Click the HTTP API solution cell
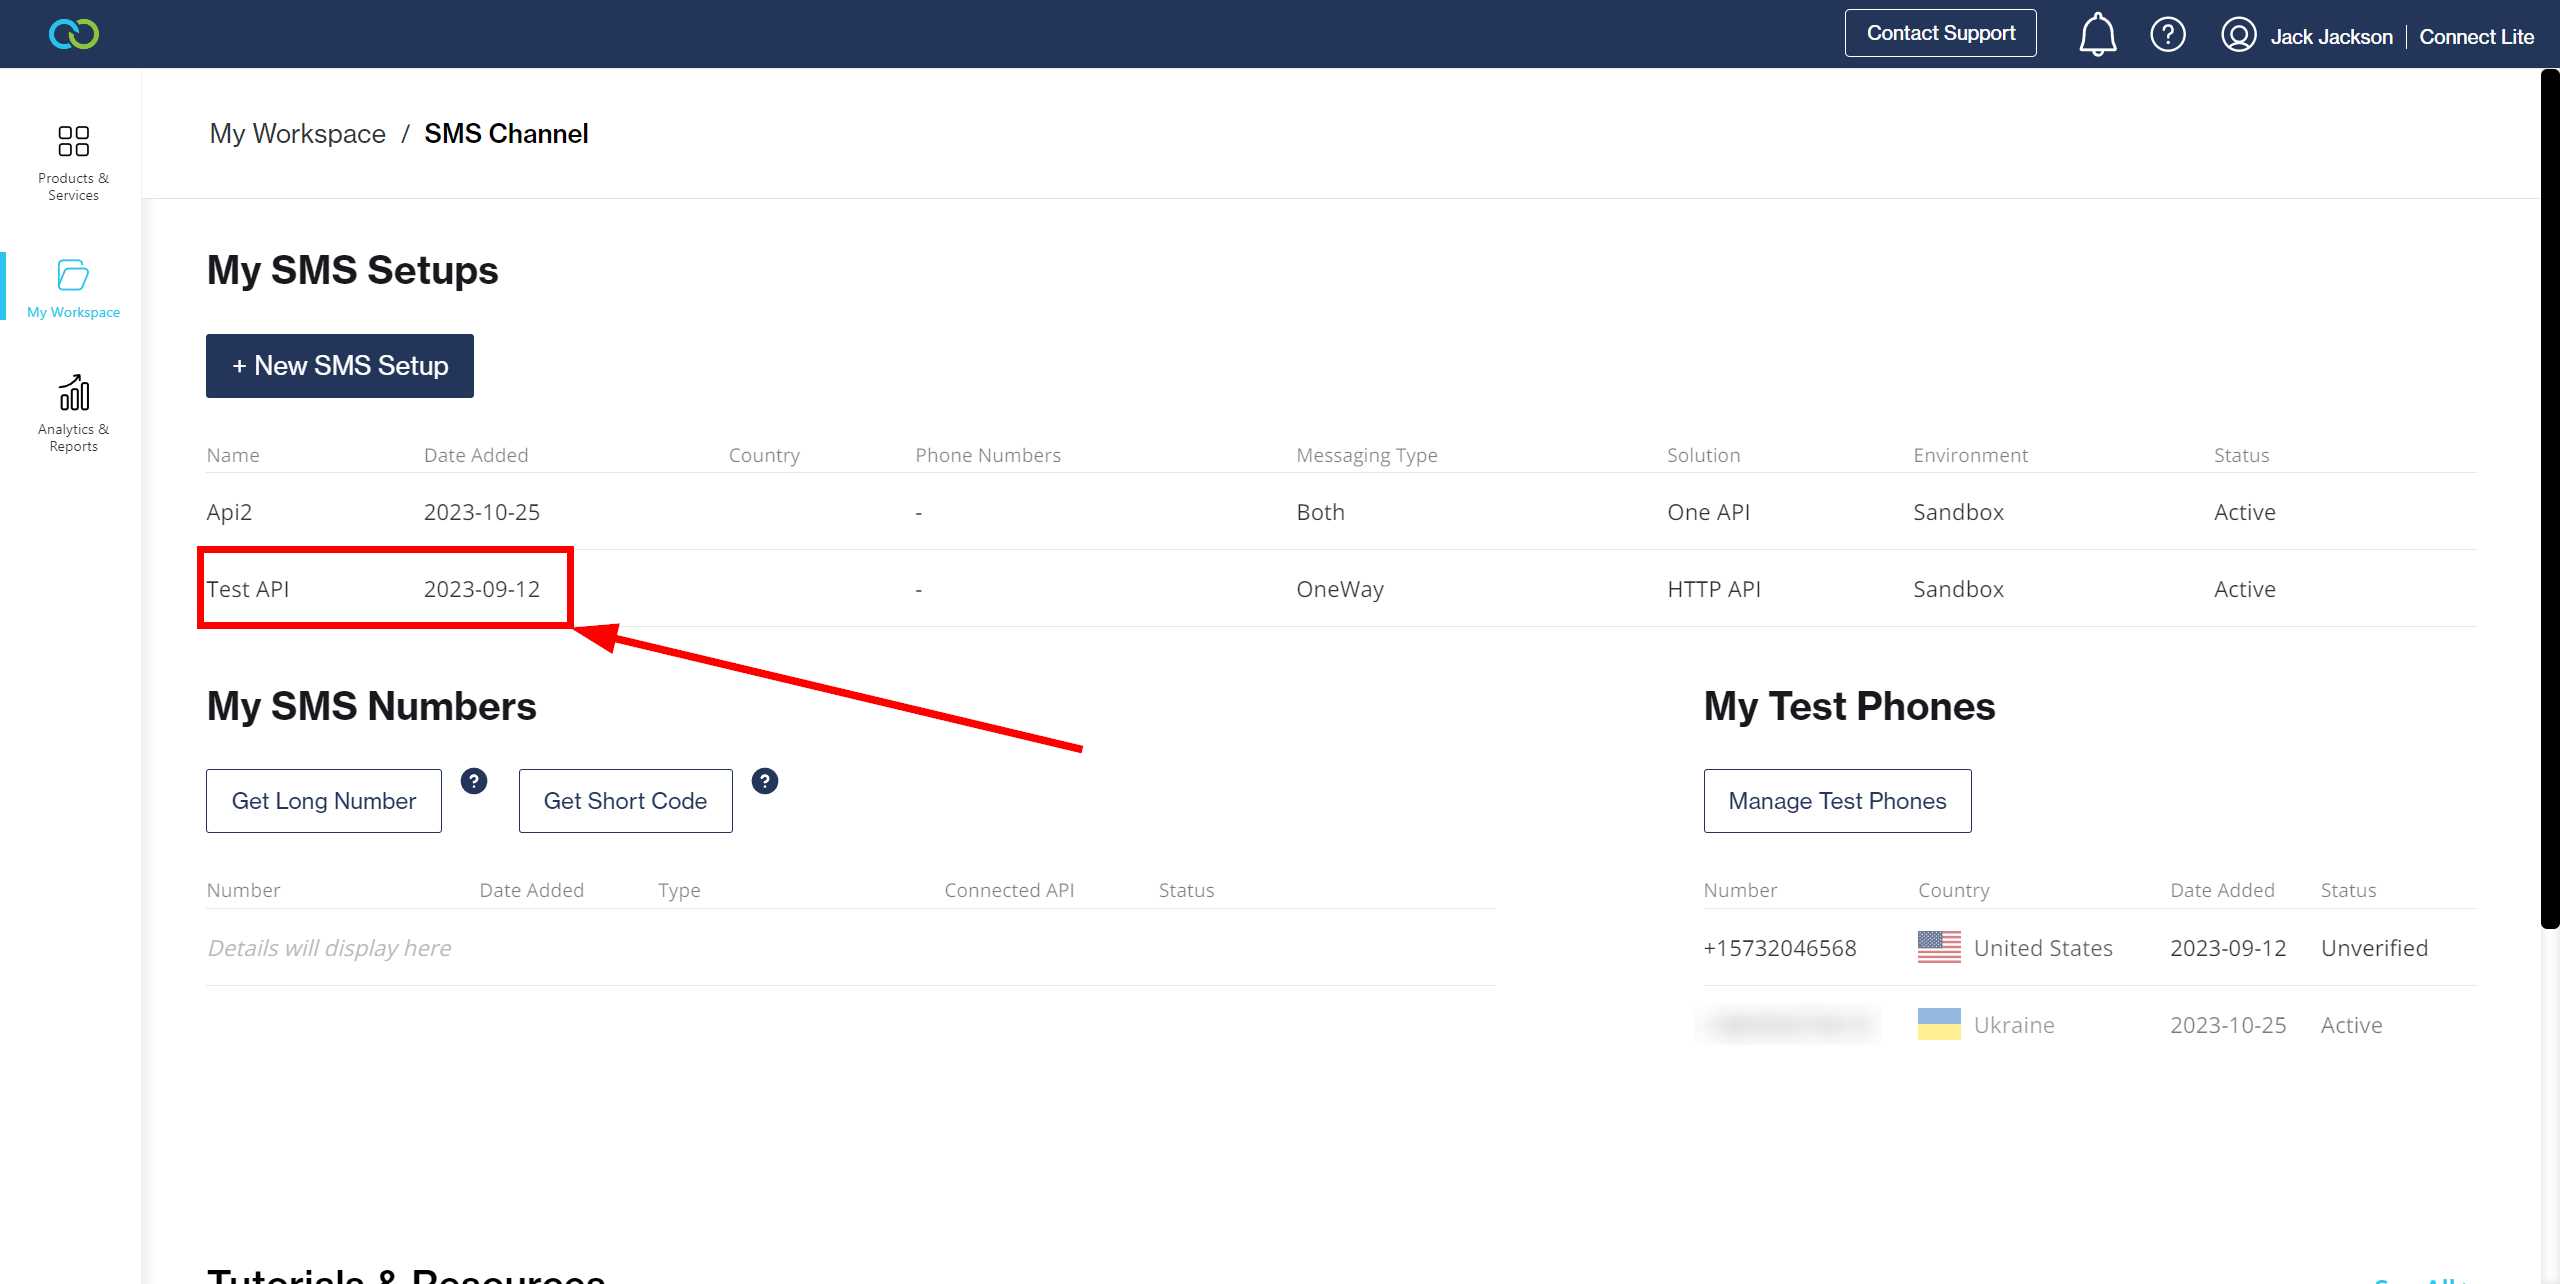The height and width of the screenshot is (1284, 2560). click(1714, 589)
